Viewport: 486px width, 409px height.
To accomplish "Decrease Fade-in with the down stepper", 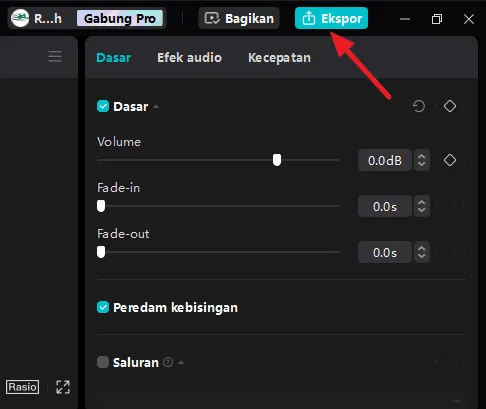I will coord(422,210).
